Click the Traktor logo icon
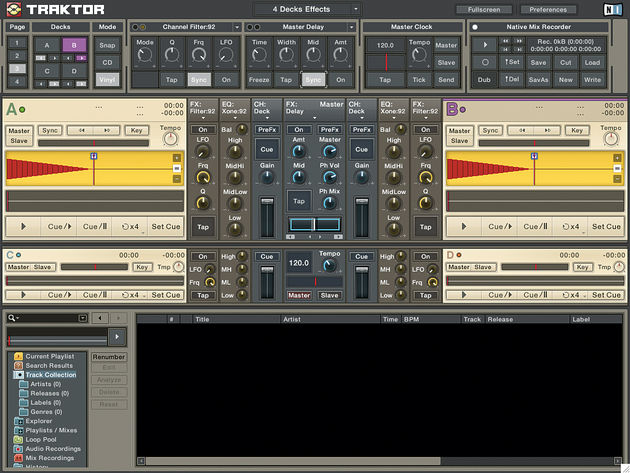 14,9
